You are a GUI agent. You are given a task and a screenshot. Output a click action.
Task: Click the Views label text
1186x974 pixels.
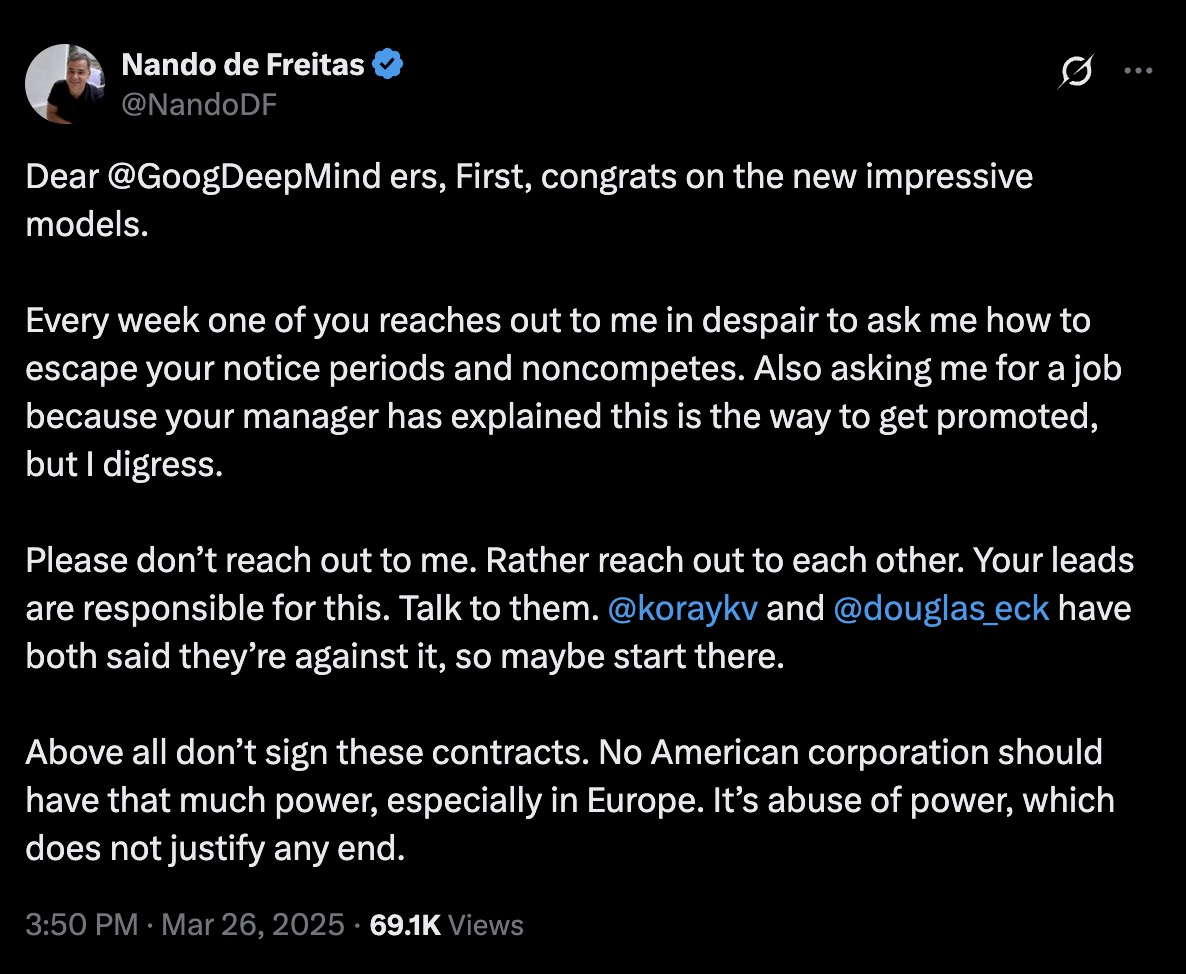(x=485, y=925)
